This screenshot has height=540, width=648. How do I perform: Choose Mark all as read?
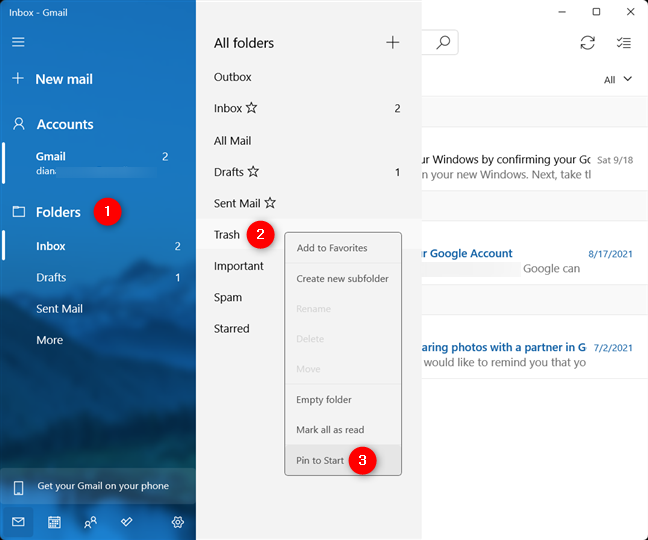343,430
